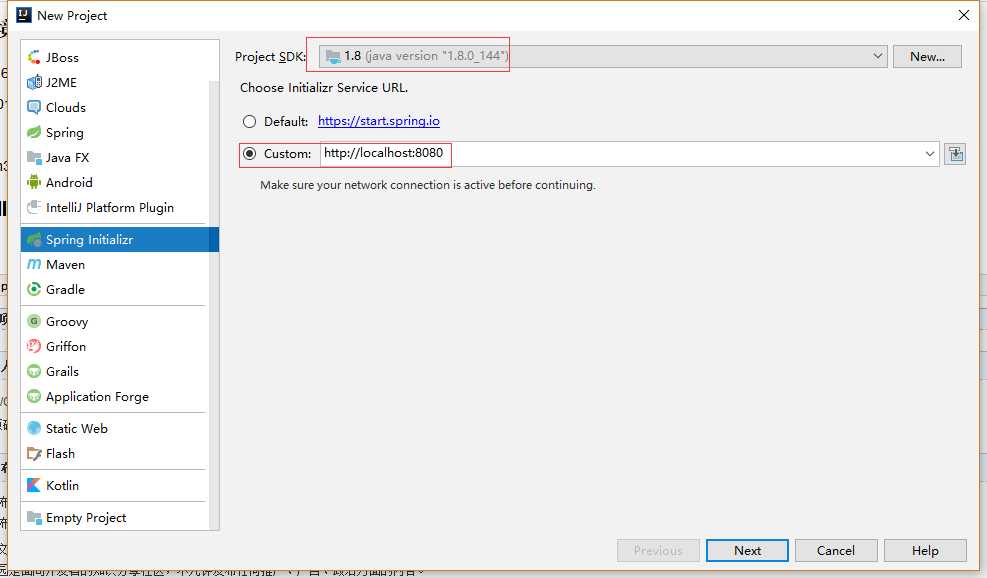The width and height of the screenshot is (987, 578).
Task: Click the IntelliJ Platform Plugin icon
Action: [x=34, y=208]
